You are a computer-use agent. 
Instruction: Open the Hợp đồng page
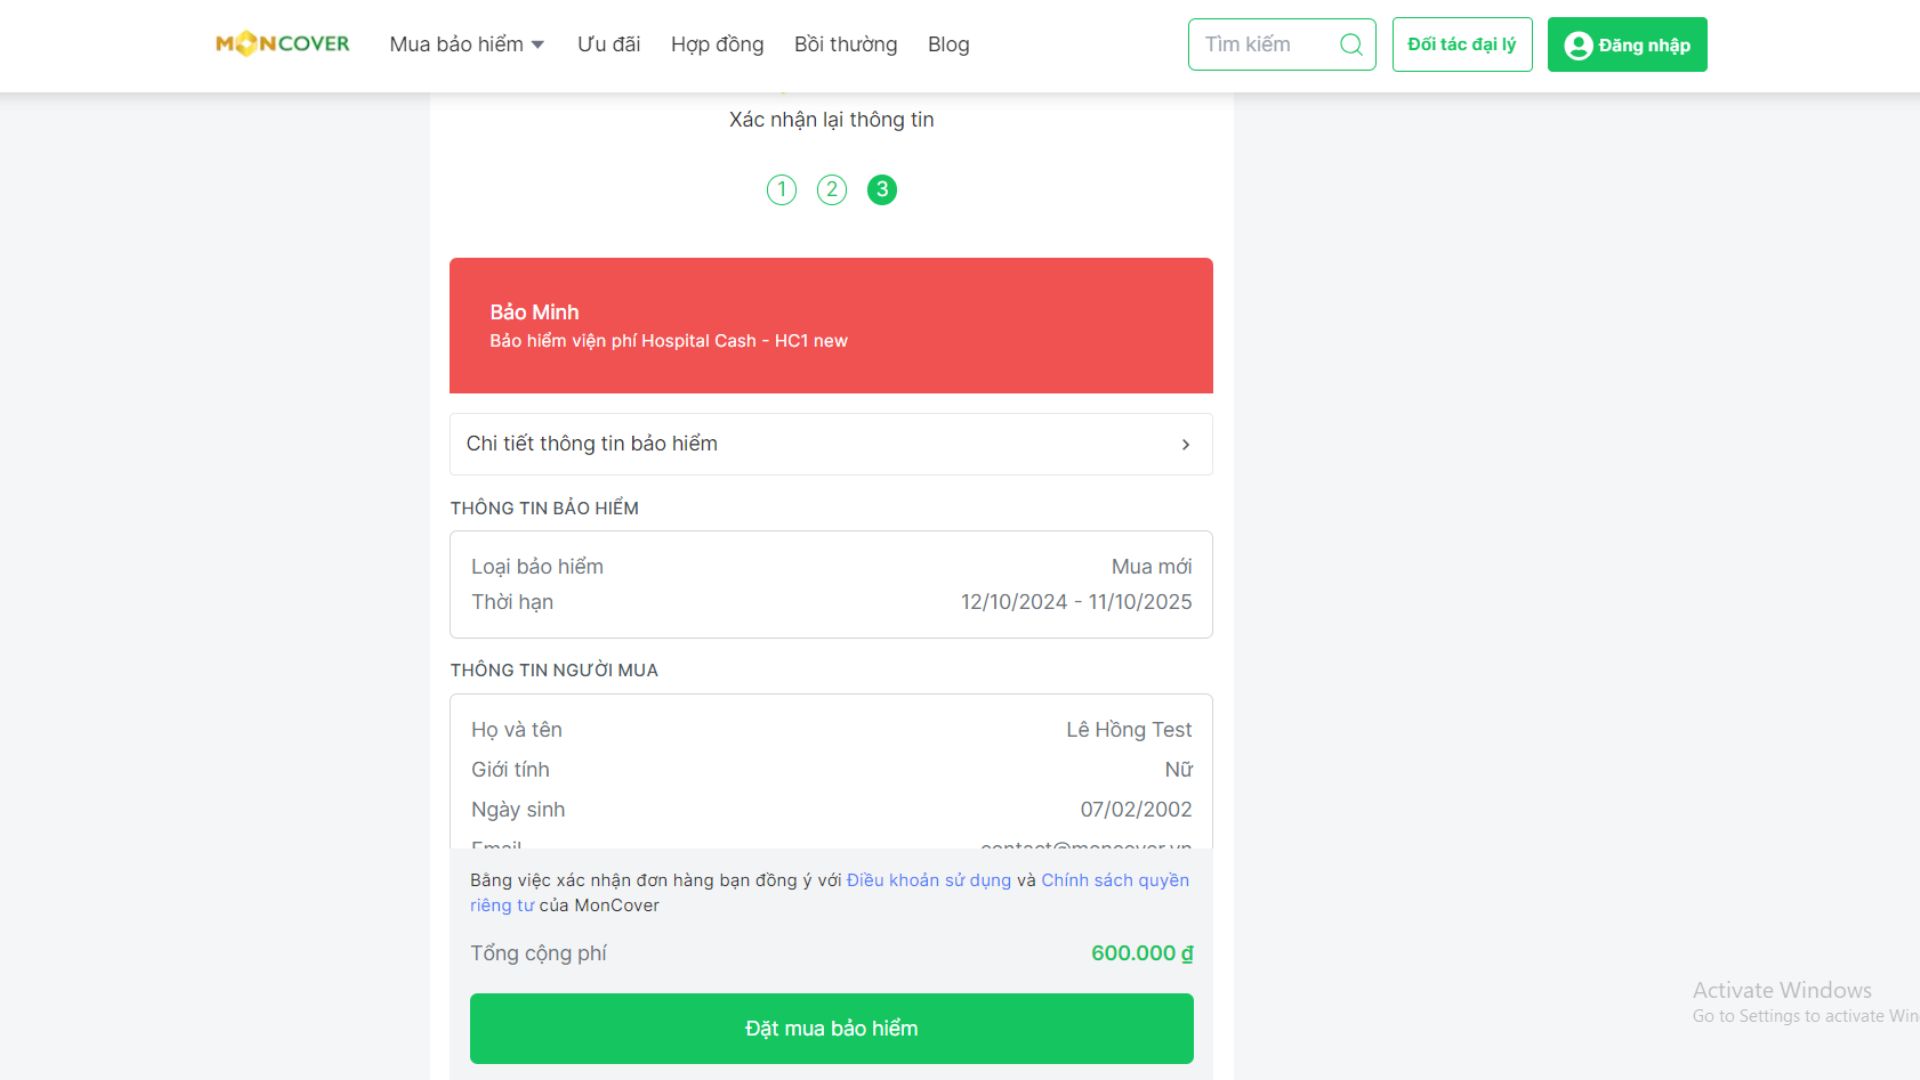point(717,44)
